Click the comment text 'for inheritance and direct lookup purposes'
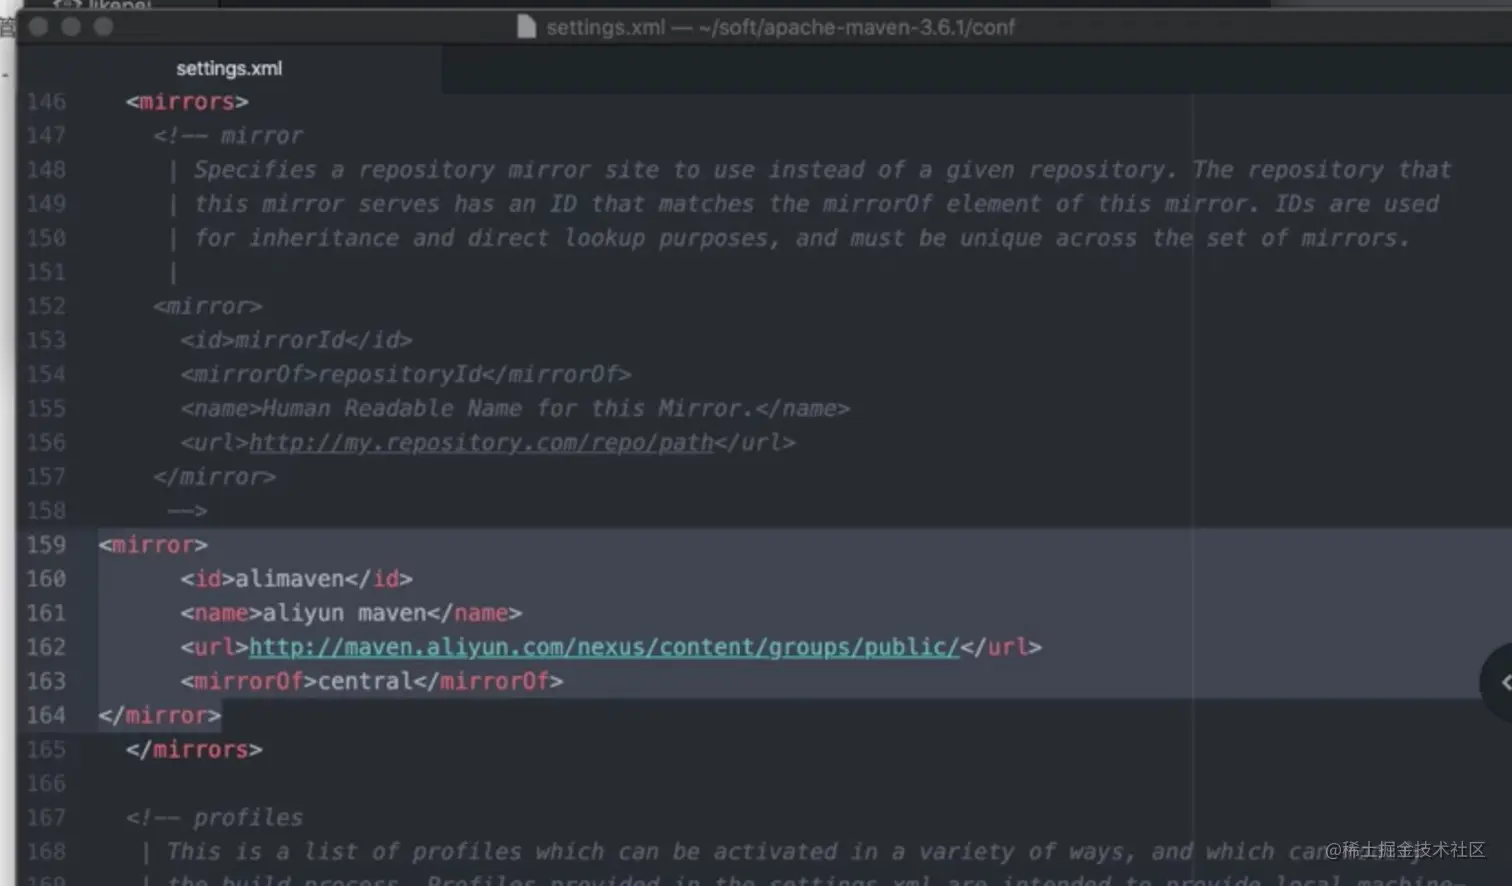 tap(481, 238)
